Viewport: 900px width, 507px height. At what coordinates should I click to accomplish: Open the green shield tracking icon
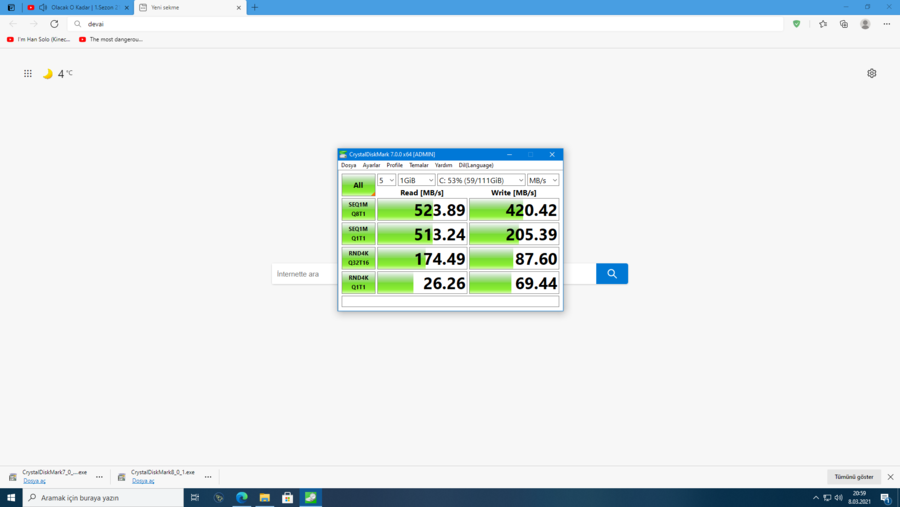pos(796,24)
